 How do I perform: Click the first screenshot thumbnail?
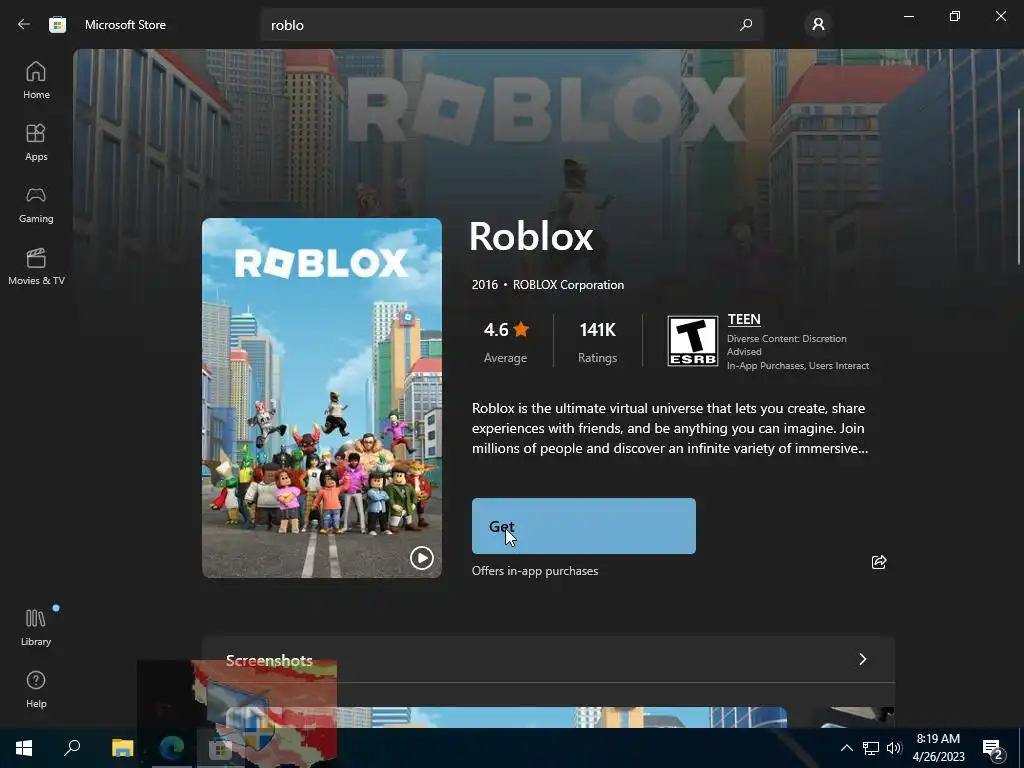coord(506,717)
